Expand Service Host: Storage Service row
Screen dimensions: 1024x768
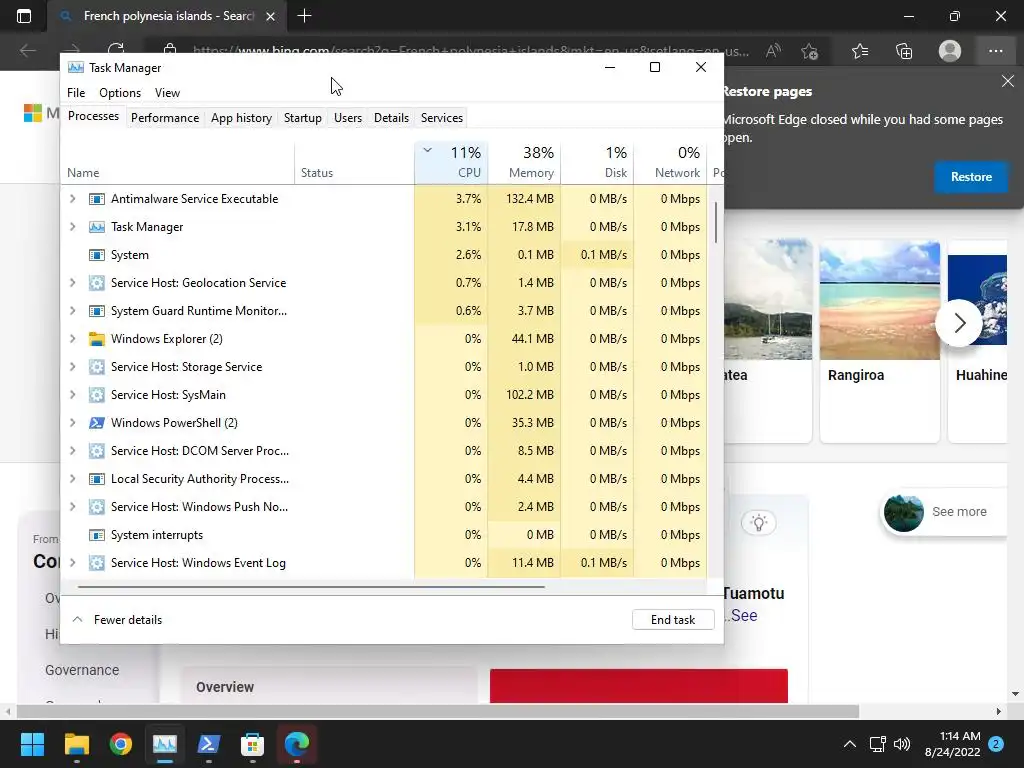point(72,367)
